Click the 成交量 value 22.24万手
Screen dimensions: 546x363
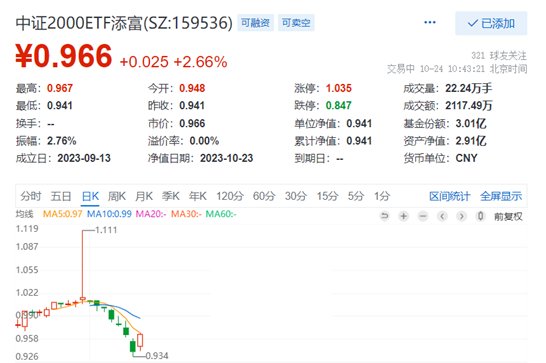point(469,88)
